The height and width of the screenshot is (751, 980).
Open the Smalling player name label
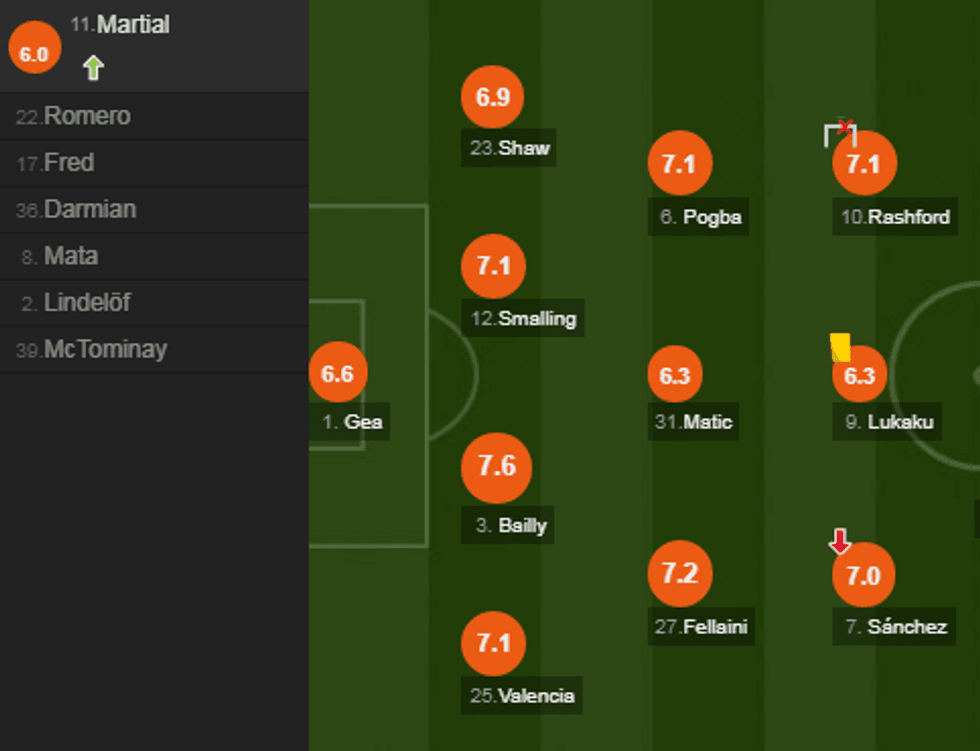click(x=523, y=319)
